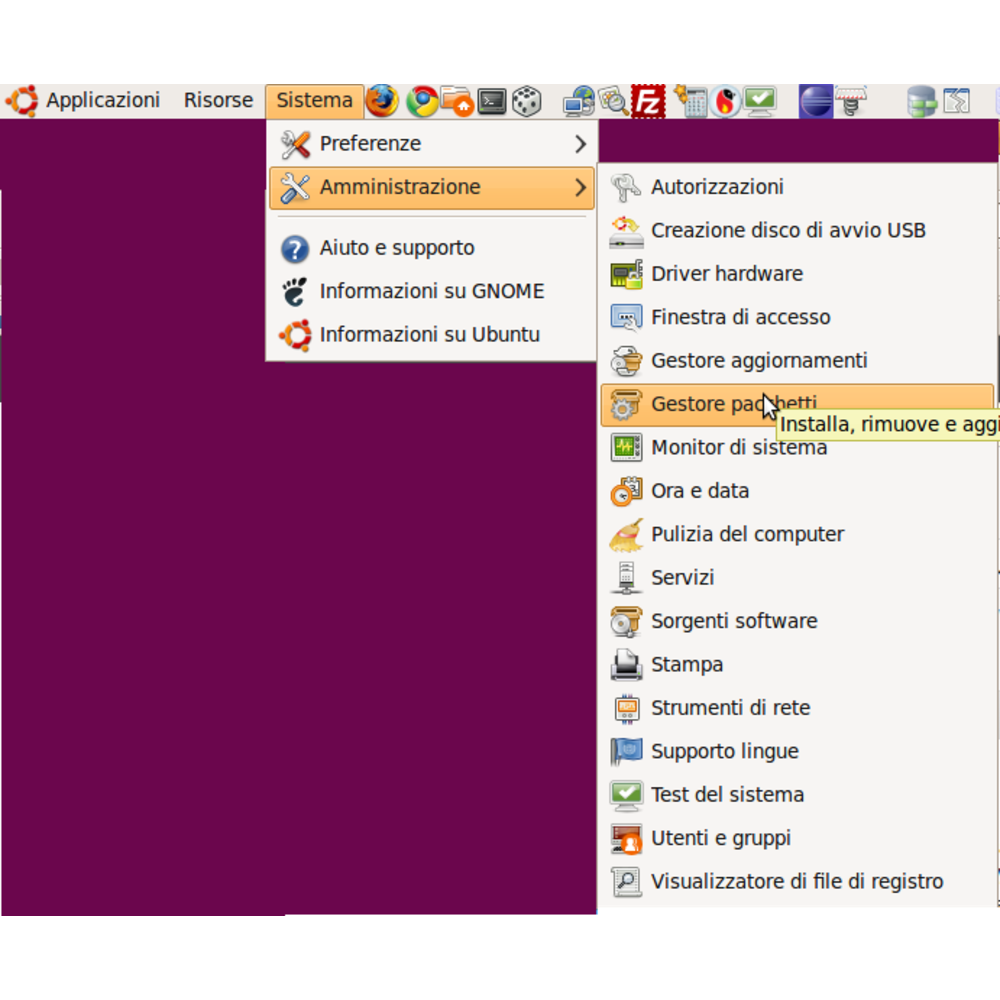
Task: Choose Utenti e gruppi entry
Action: (x=720, y=838)
